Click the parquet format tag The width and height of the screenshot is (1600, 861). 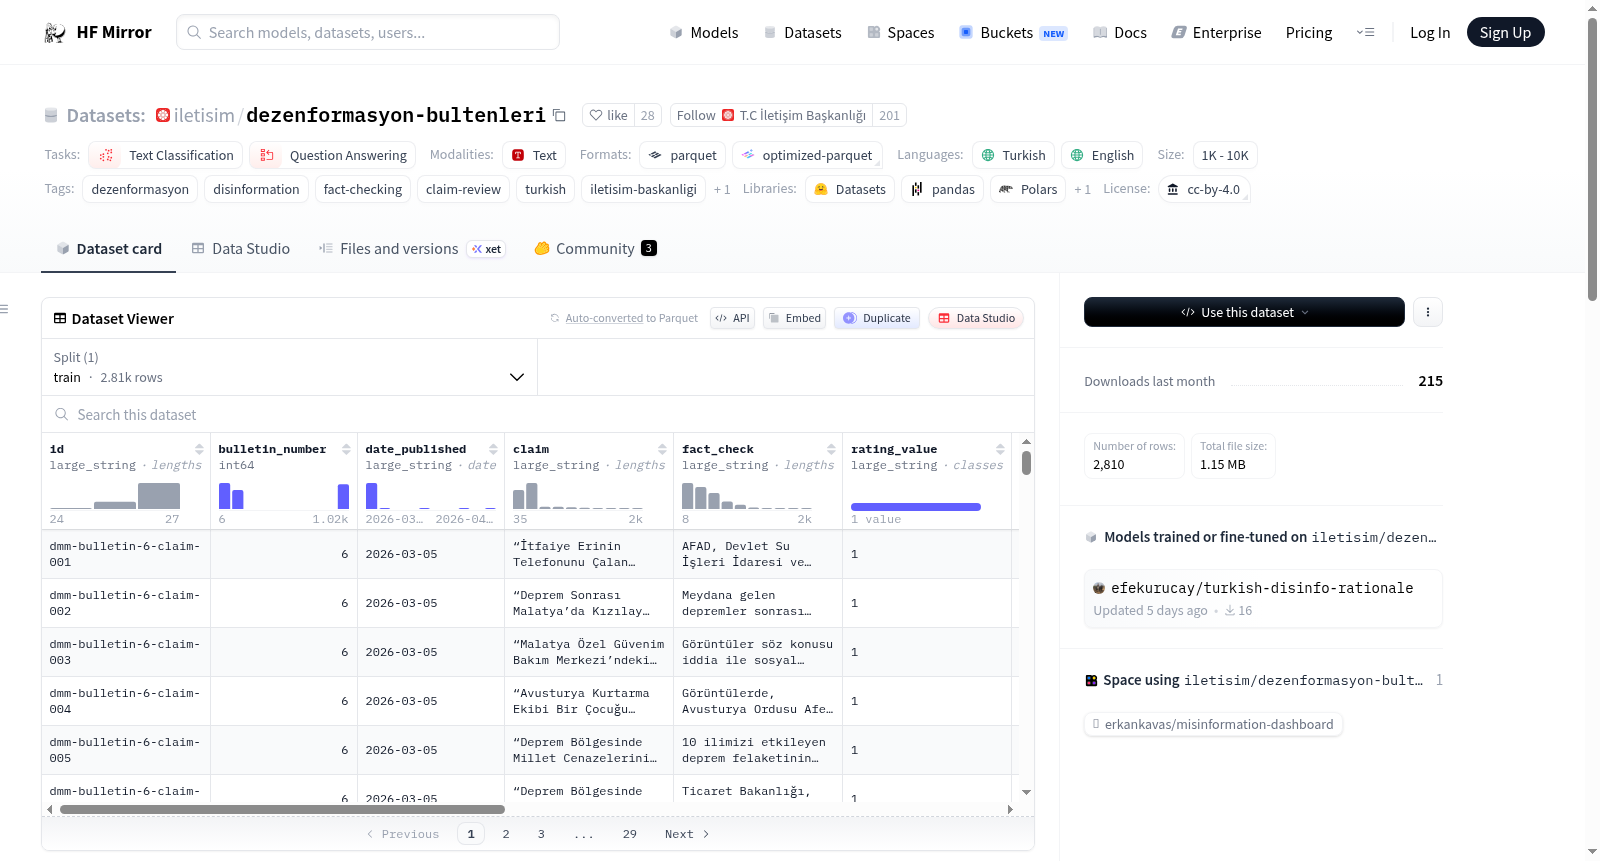pyautogui.click(x=683, y=155)
